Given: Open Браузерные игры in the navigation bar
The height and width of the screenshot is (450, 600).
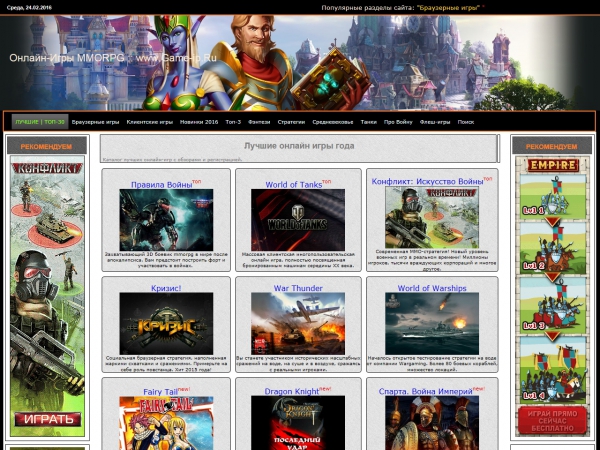Looking at the screenshot, I should pyautogui.click(x=95, y=122).
